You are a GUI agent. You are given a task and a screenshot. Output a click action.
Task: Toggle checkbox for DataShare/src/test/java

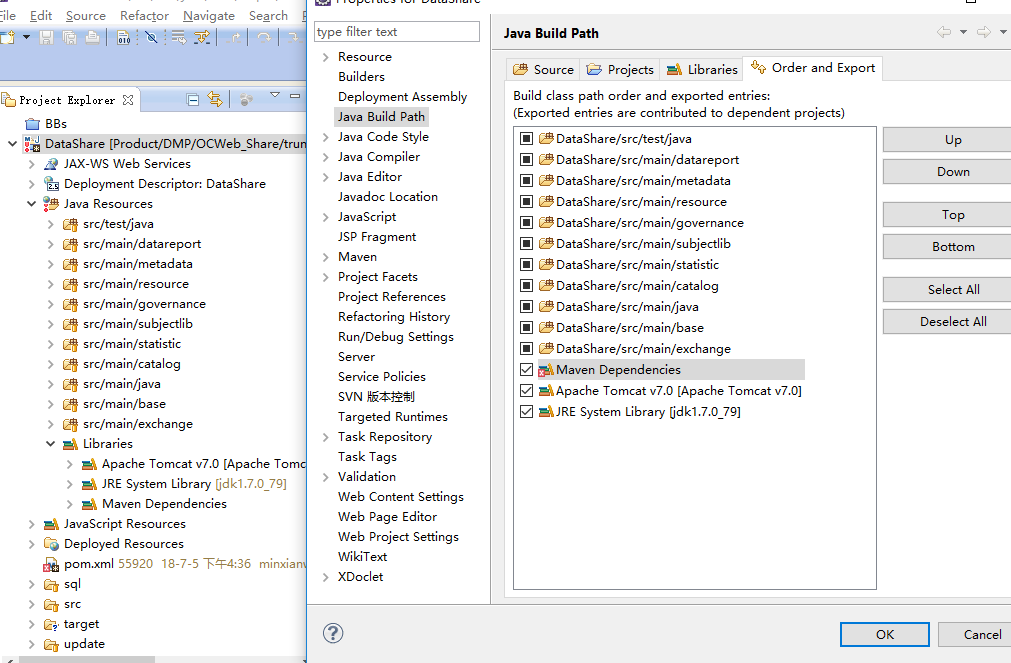[x=526, y=139]
